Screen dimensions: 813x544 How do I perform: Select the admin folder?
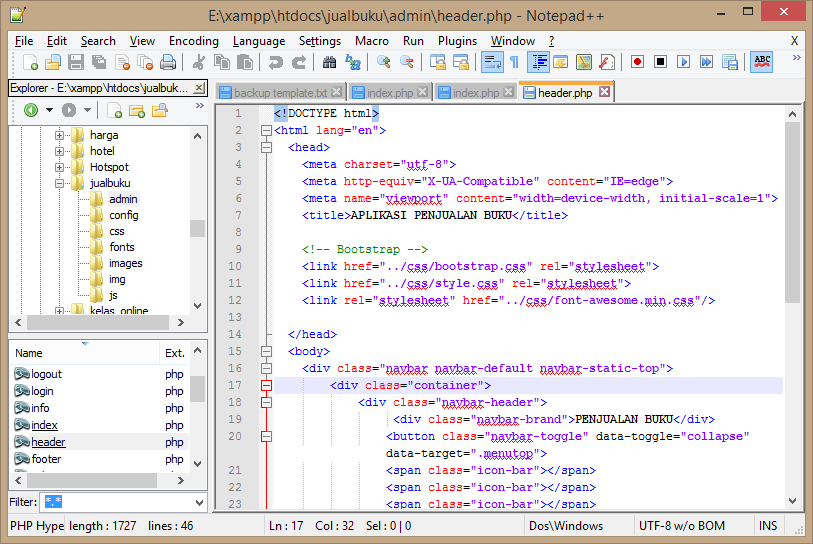pyautogui.click(x=123, y=199)
